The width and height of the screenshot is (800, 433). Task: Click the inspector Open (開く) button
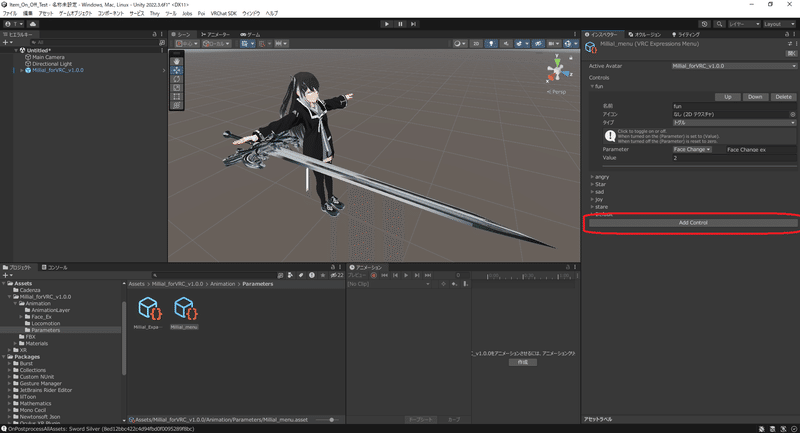tap(791, 53)
